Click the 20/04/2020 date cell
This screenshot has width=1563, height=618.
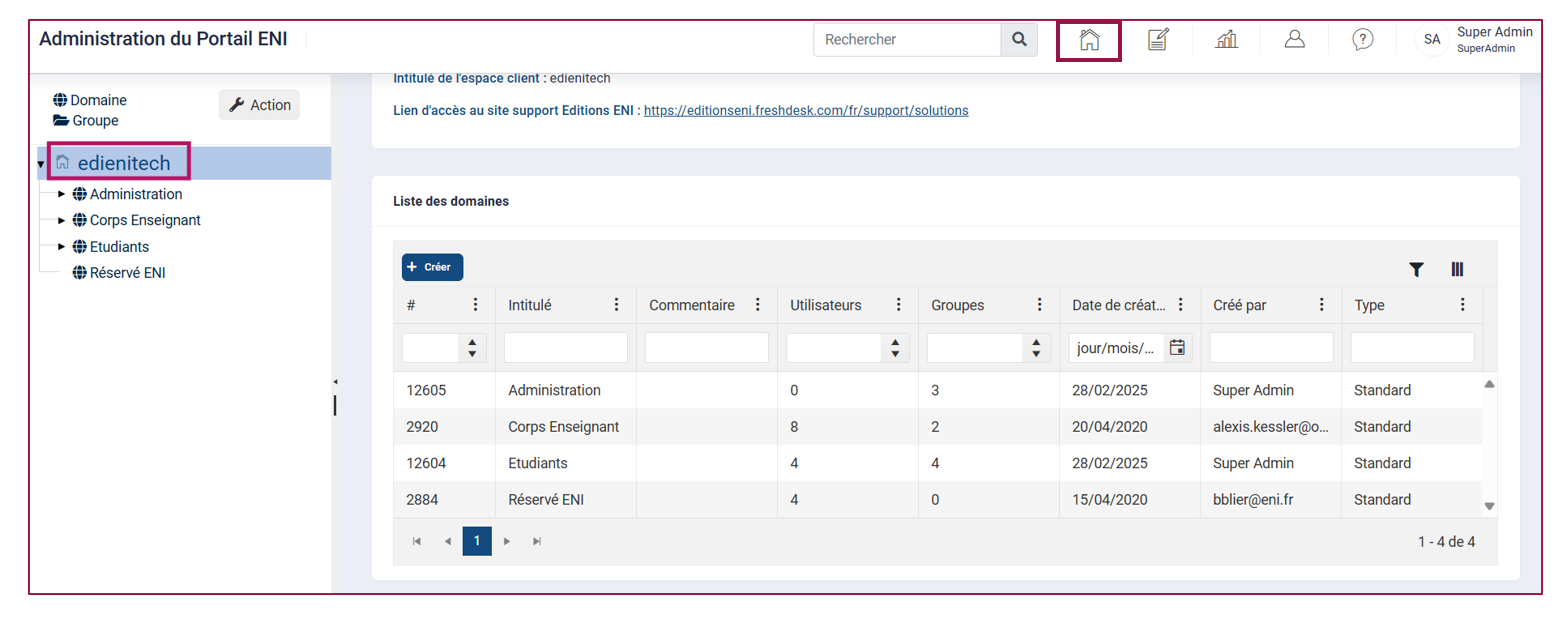(1130, 427)
